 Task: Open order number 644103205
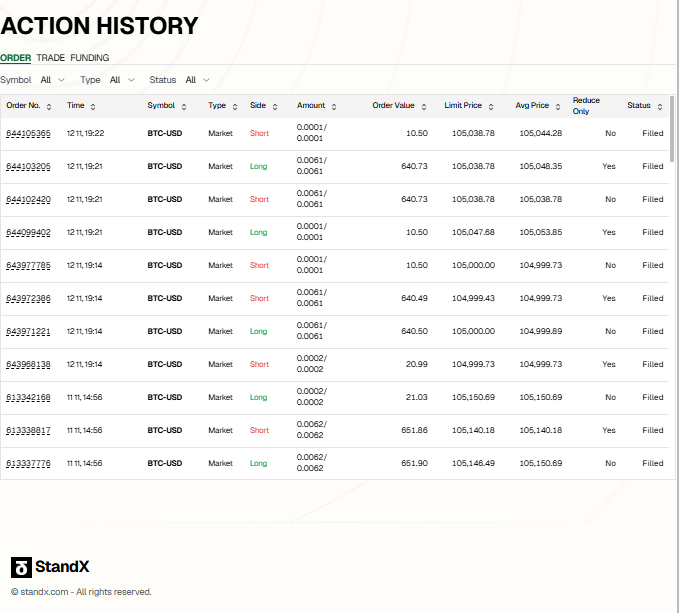click(28, 166)
